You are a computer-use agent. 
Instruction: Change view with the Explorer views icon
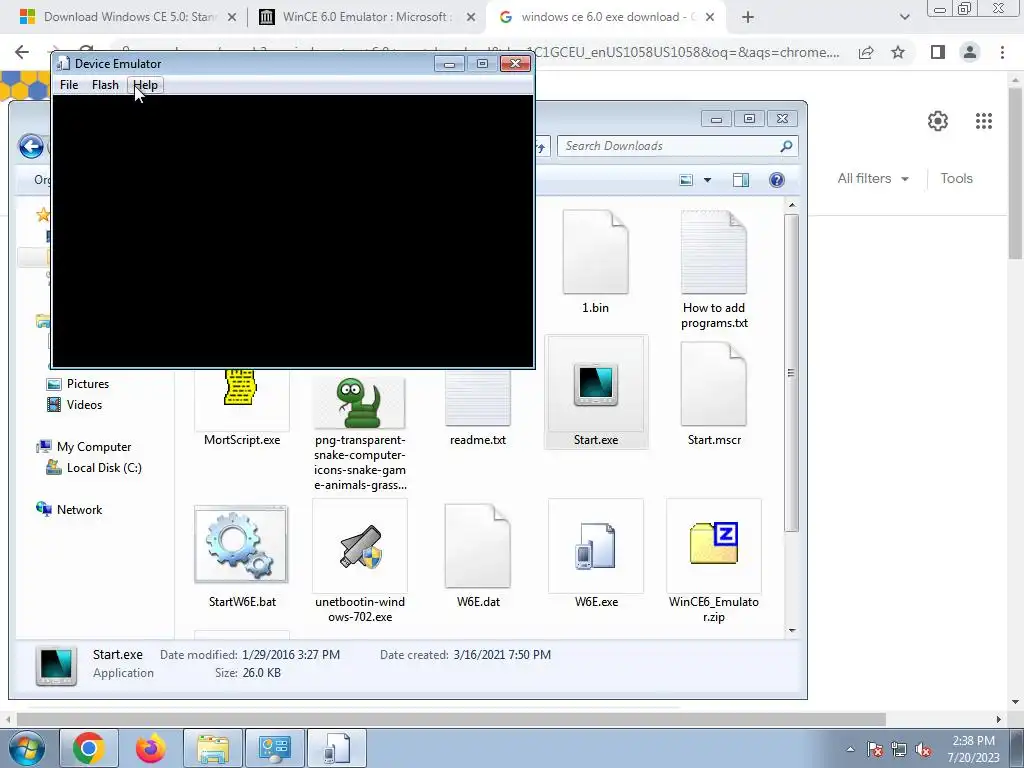tap(686, 180)
